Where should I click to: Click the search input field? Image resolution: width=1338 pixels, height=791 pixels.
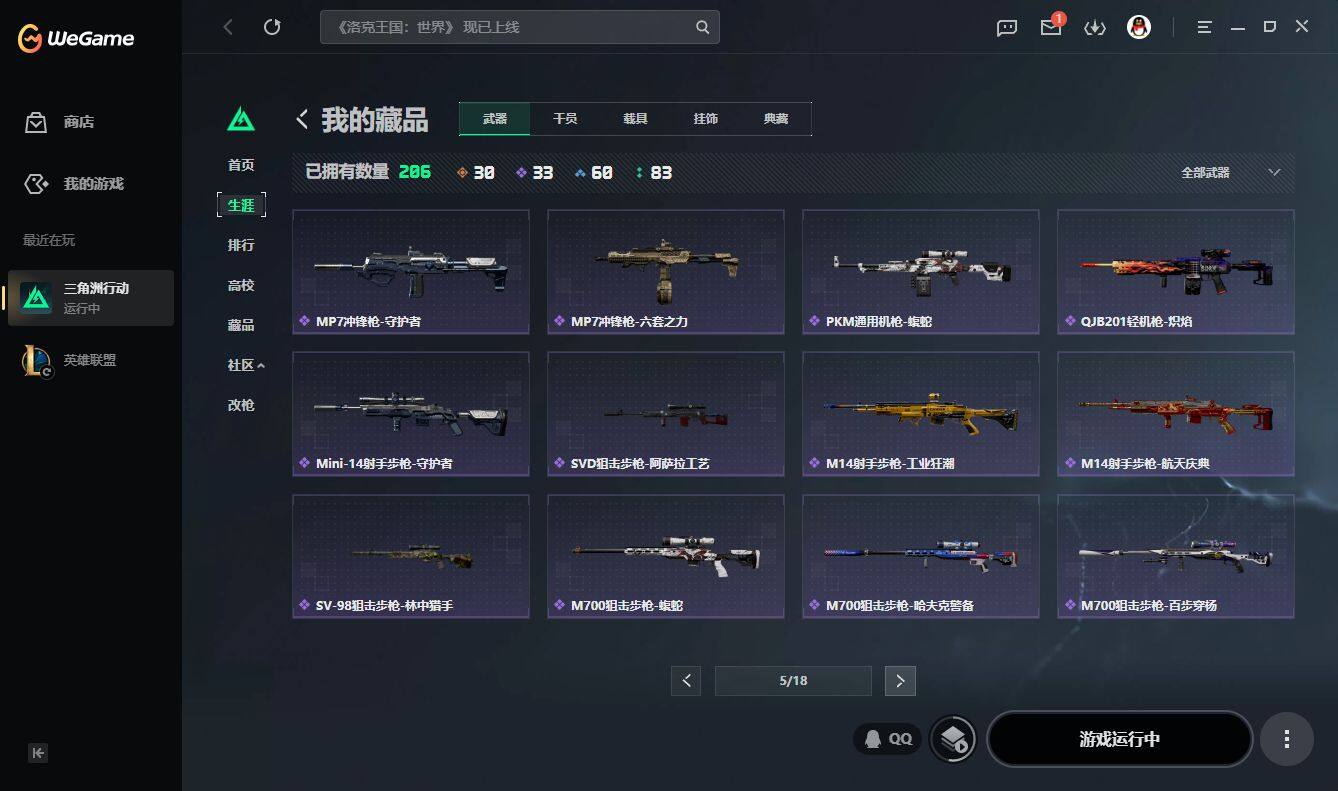pos(519,27)
